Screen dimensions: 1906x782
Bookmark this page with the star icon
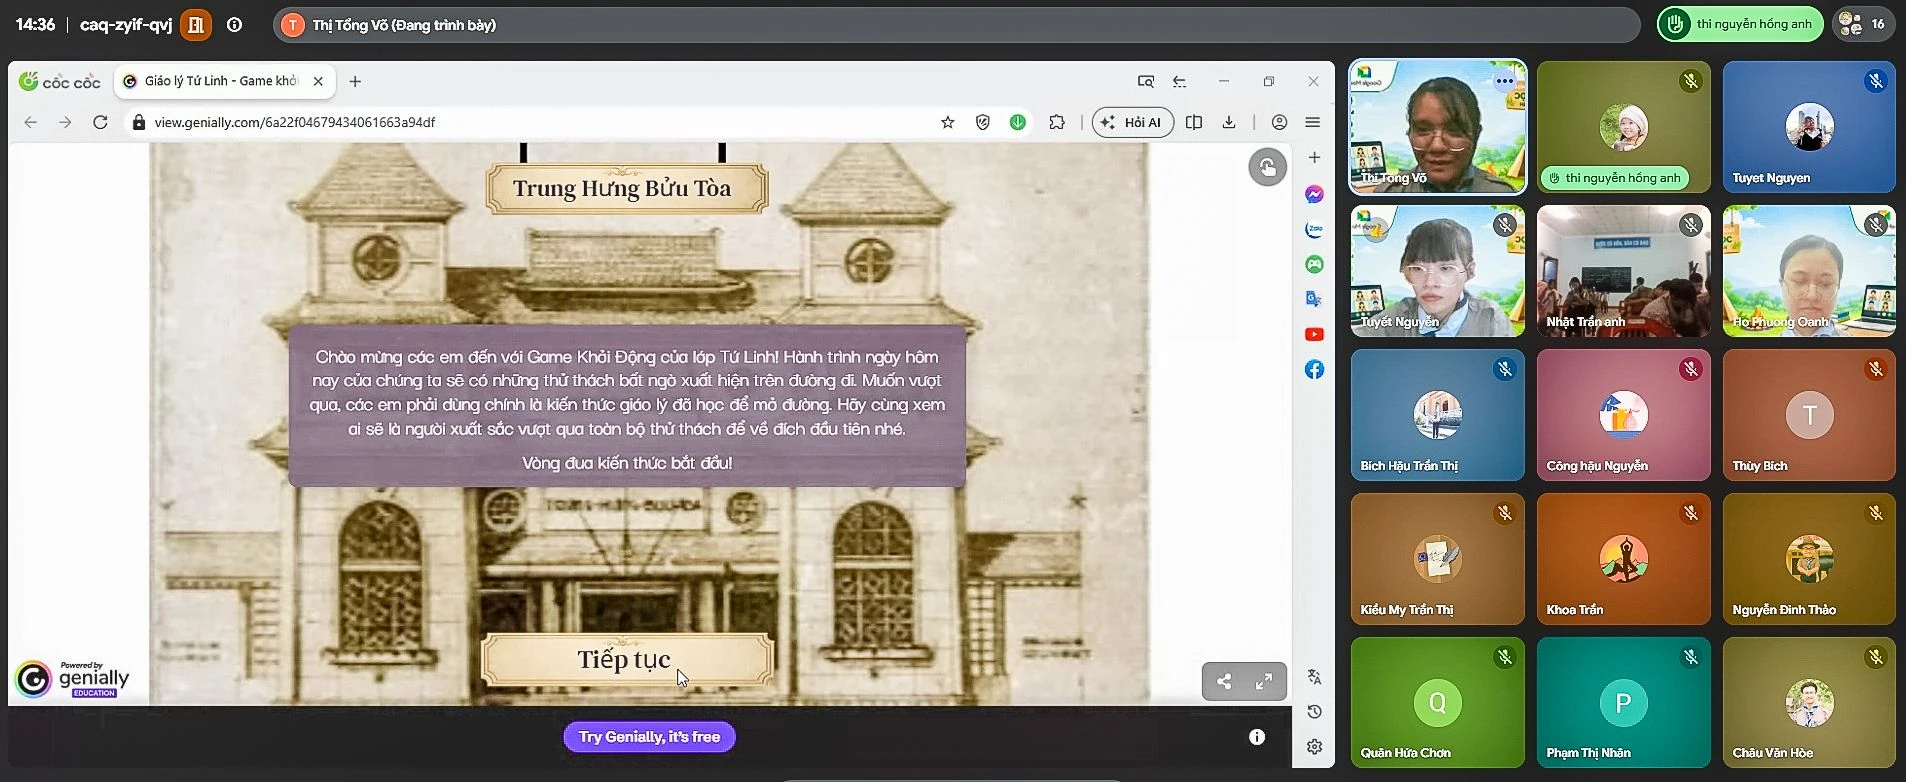tap(947, 122)
